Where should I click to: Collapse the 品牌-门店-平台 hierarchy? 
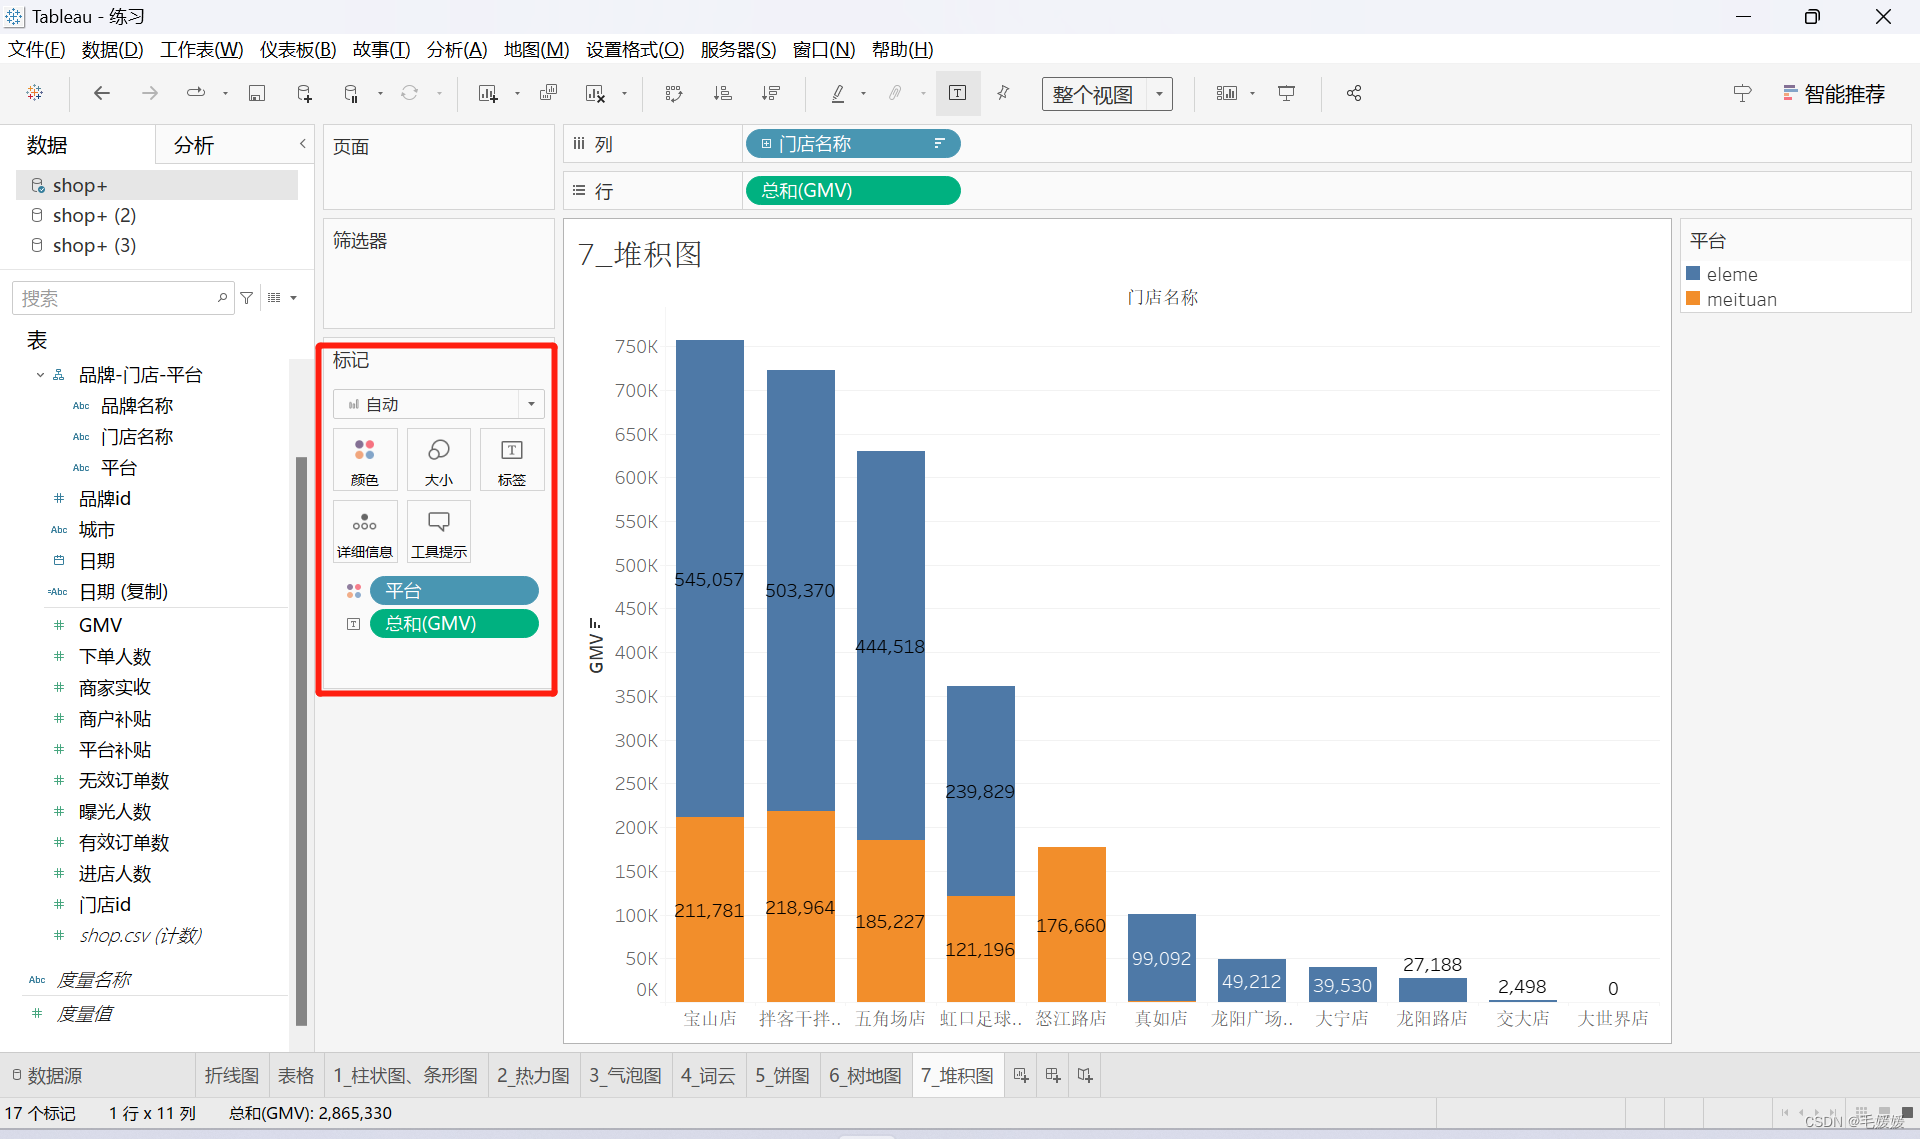(40, 375)
